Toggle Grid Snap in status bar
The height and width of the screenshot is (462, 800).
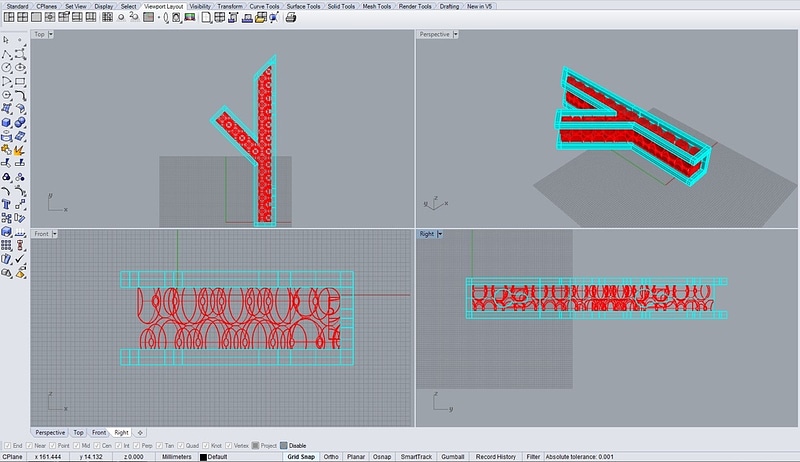(x=301, y=457)
